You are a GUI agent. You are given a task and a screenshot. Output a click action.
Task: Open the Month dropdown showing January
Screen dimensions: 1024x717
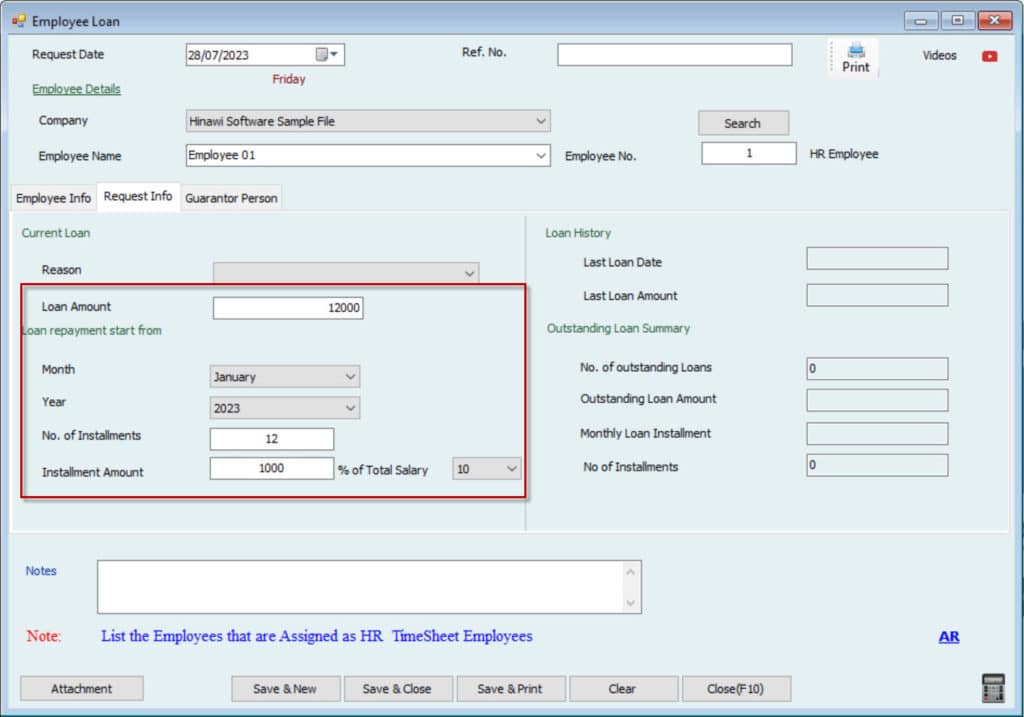click(x=350, y=377)
